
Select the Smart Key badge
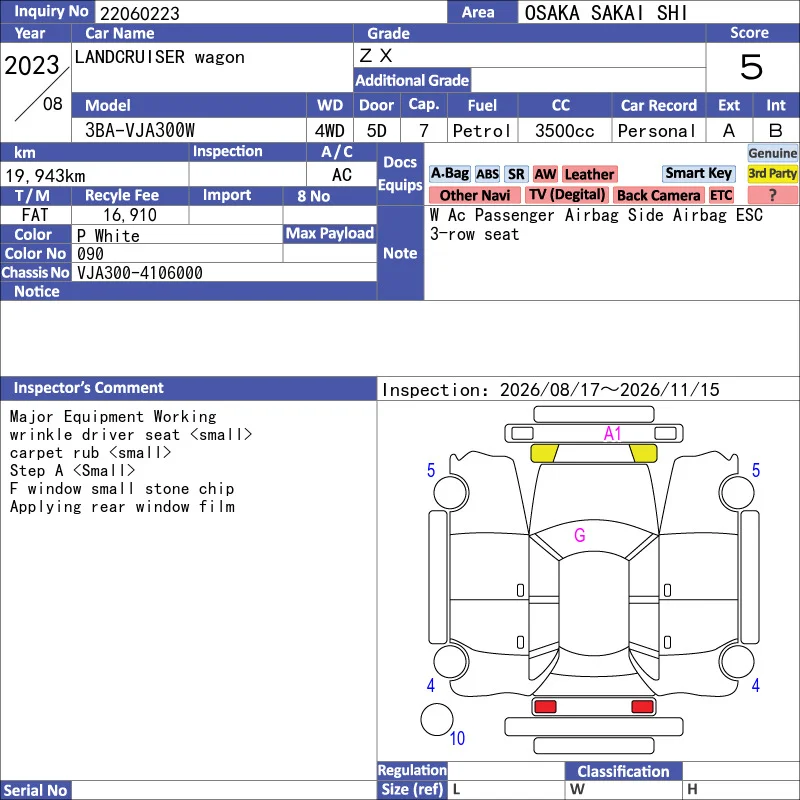(698, 173)
